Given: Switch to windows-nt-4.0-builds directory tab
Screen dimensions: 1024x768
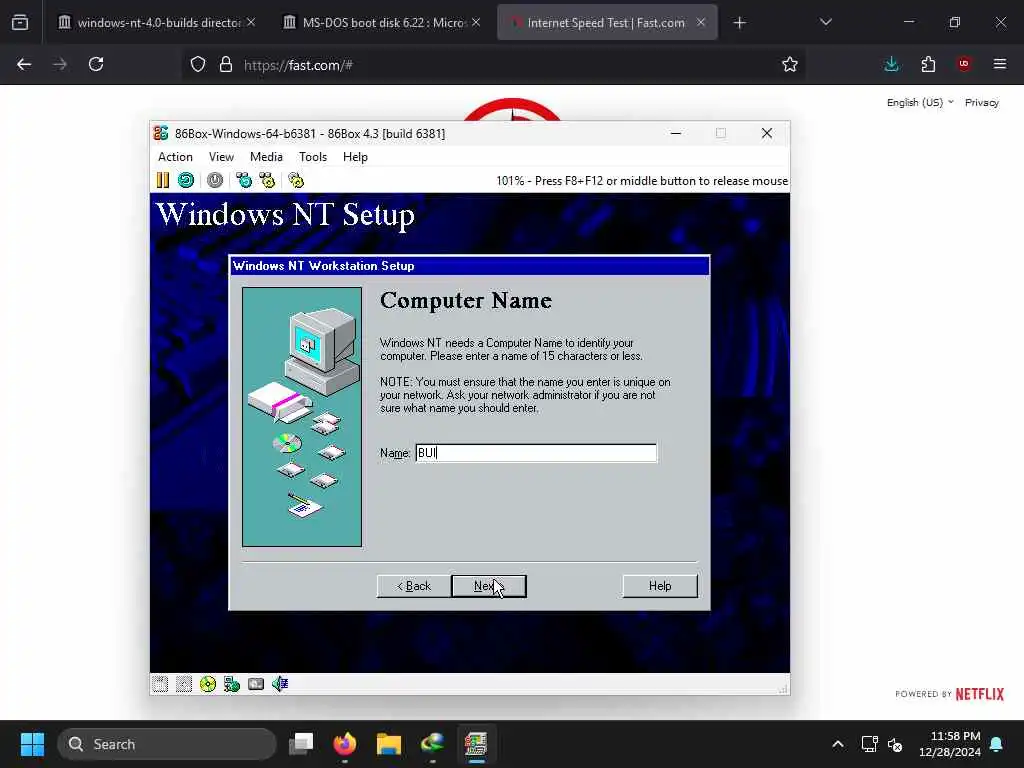Looking at the screenshot, I should [157, 23].
